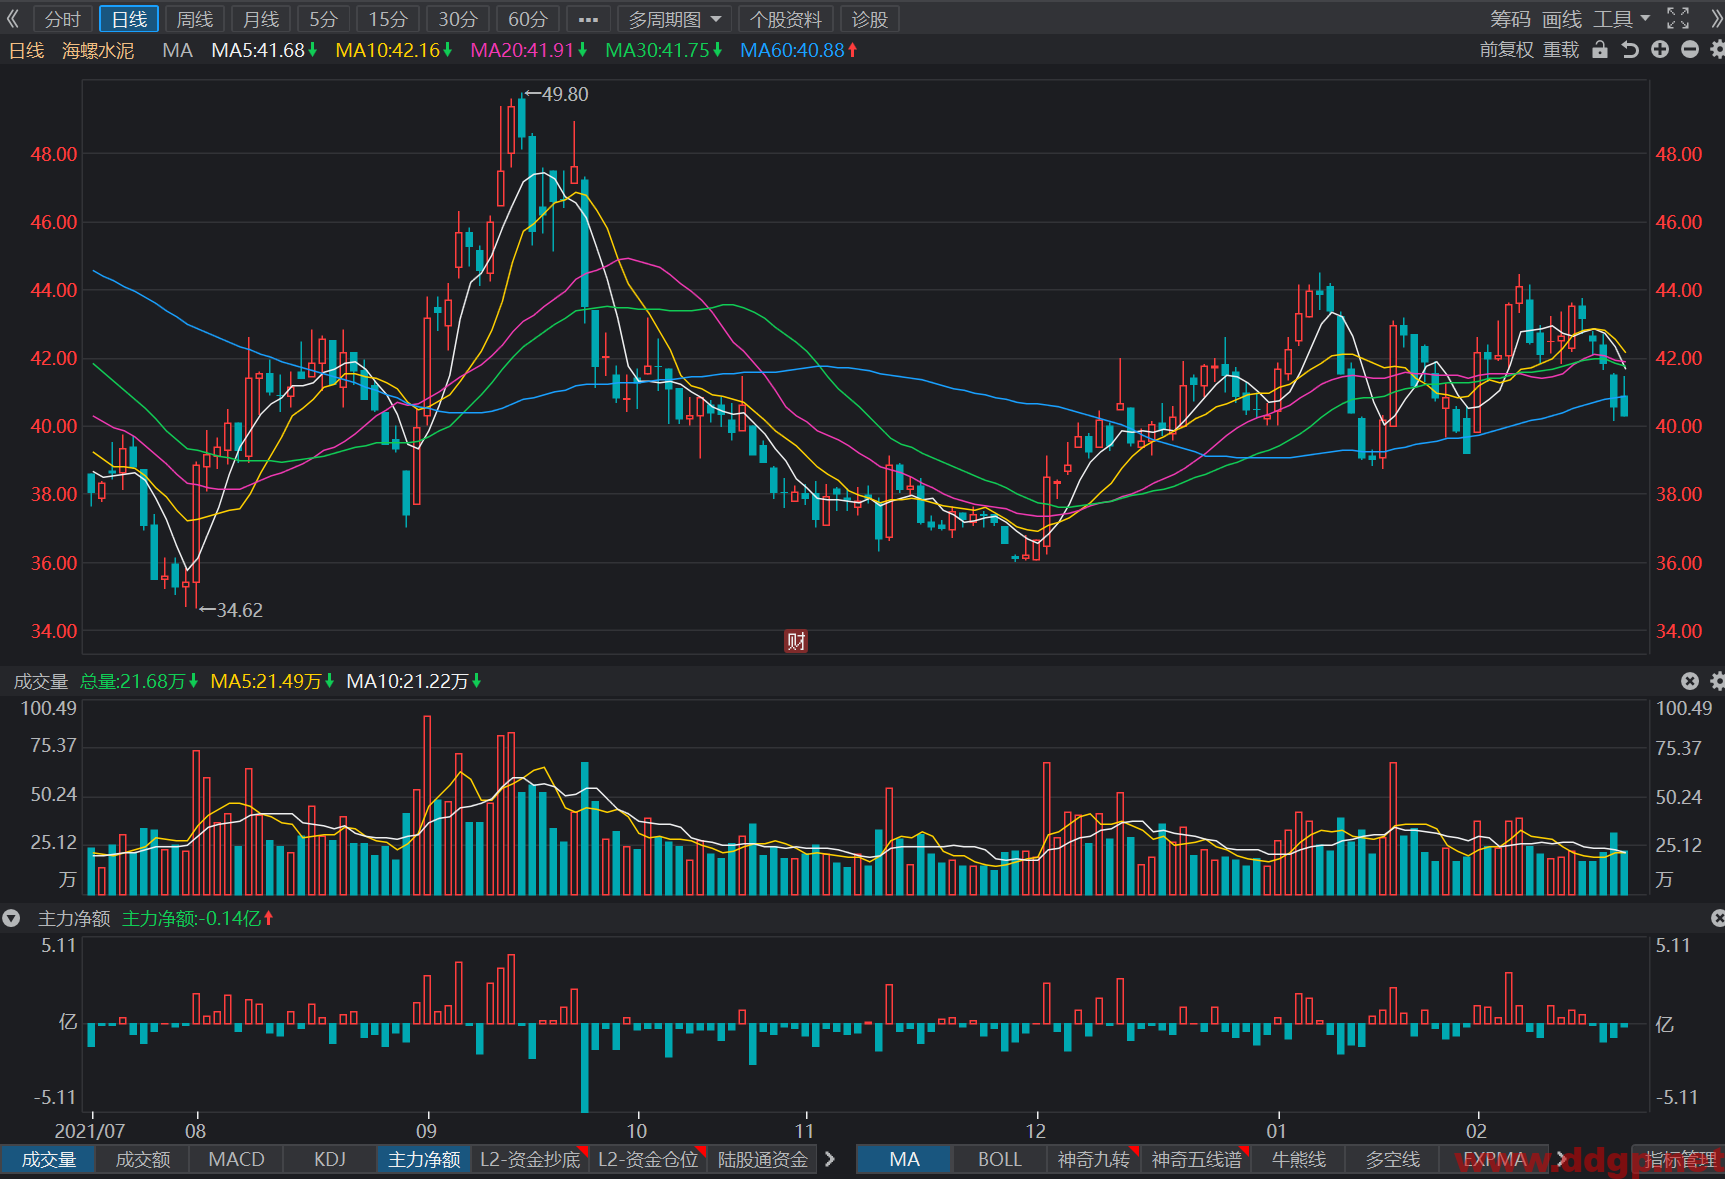Select 周线 weekly period

click(195, 19)
